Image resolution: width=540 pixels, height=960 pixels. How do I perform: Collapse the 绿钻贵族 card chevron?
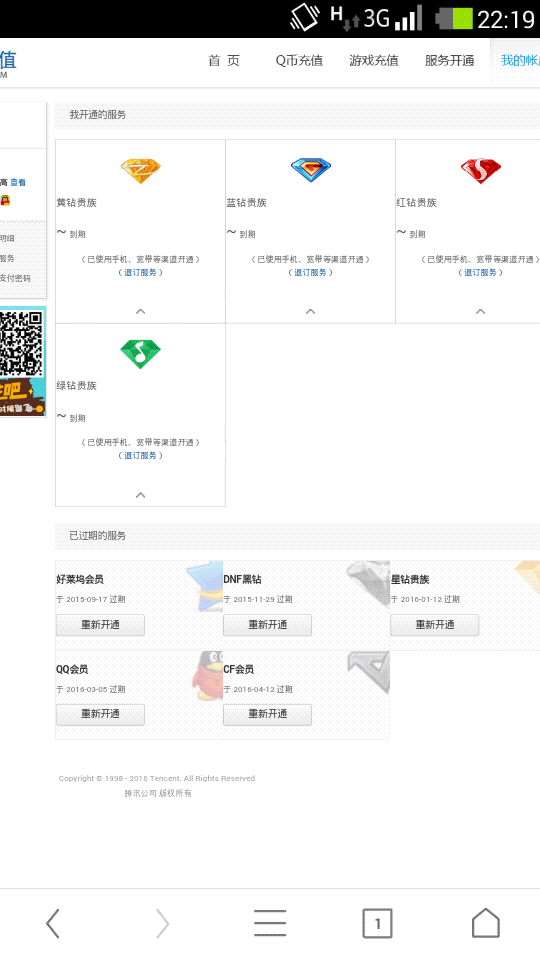pos(140,495)
